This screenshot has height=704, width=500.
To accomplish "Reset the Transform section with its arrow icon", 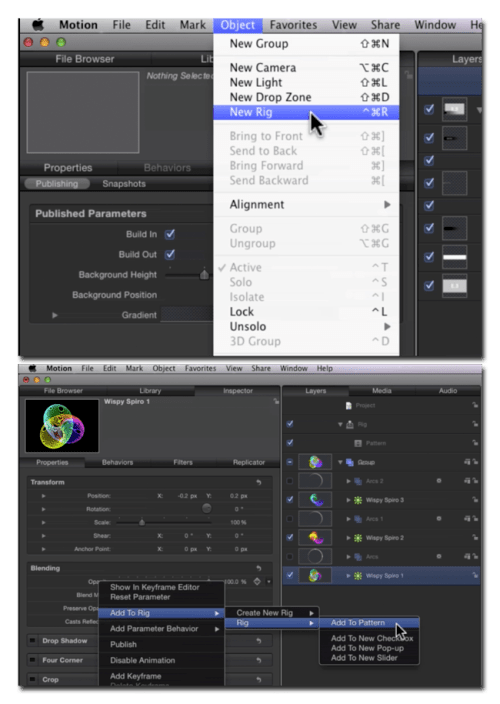I will tap(259, 482).
